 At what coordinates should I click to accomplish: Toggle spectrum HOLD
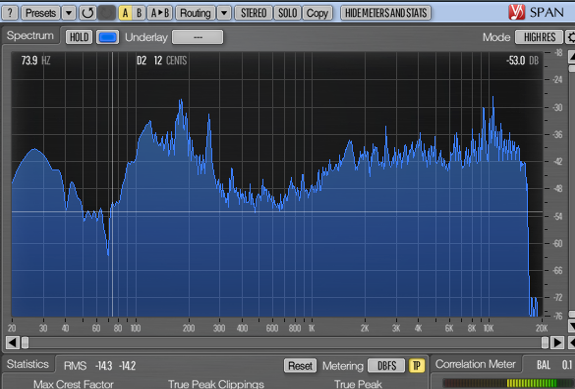[79, 37]
